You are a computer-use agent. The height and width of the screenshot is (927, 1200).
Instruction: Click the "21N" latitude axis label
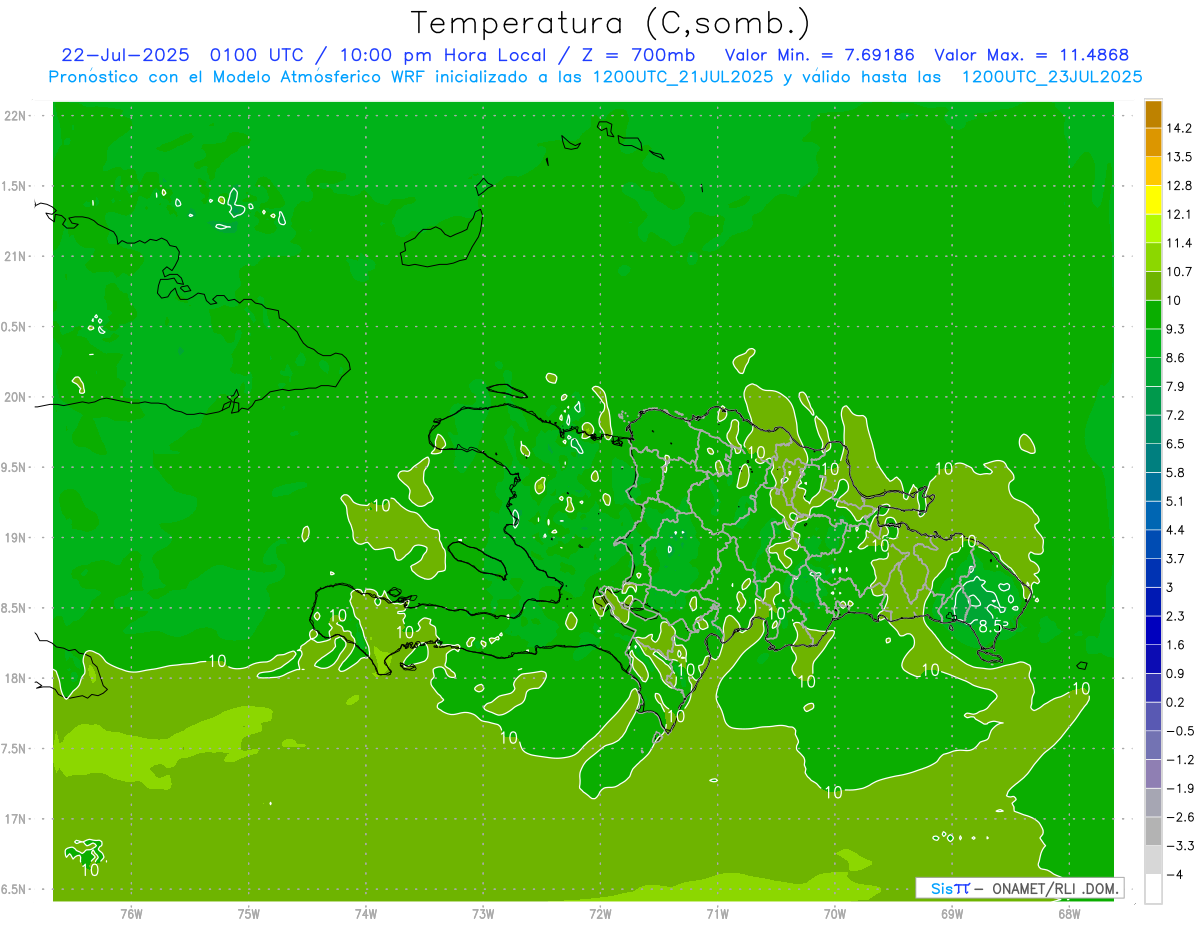pos(16,257)
